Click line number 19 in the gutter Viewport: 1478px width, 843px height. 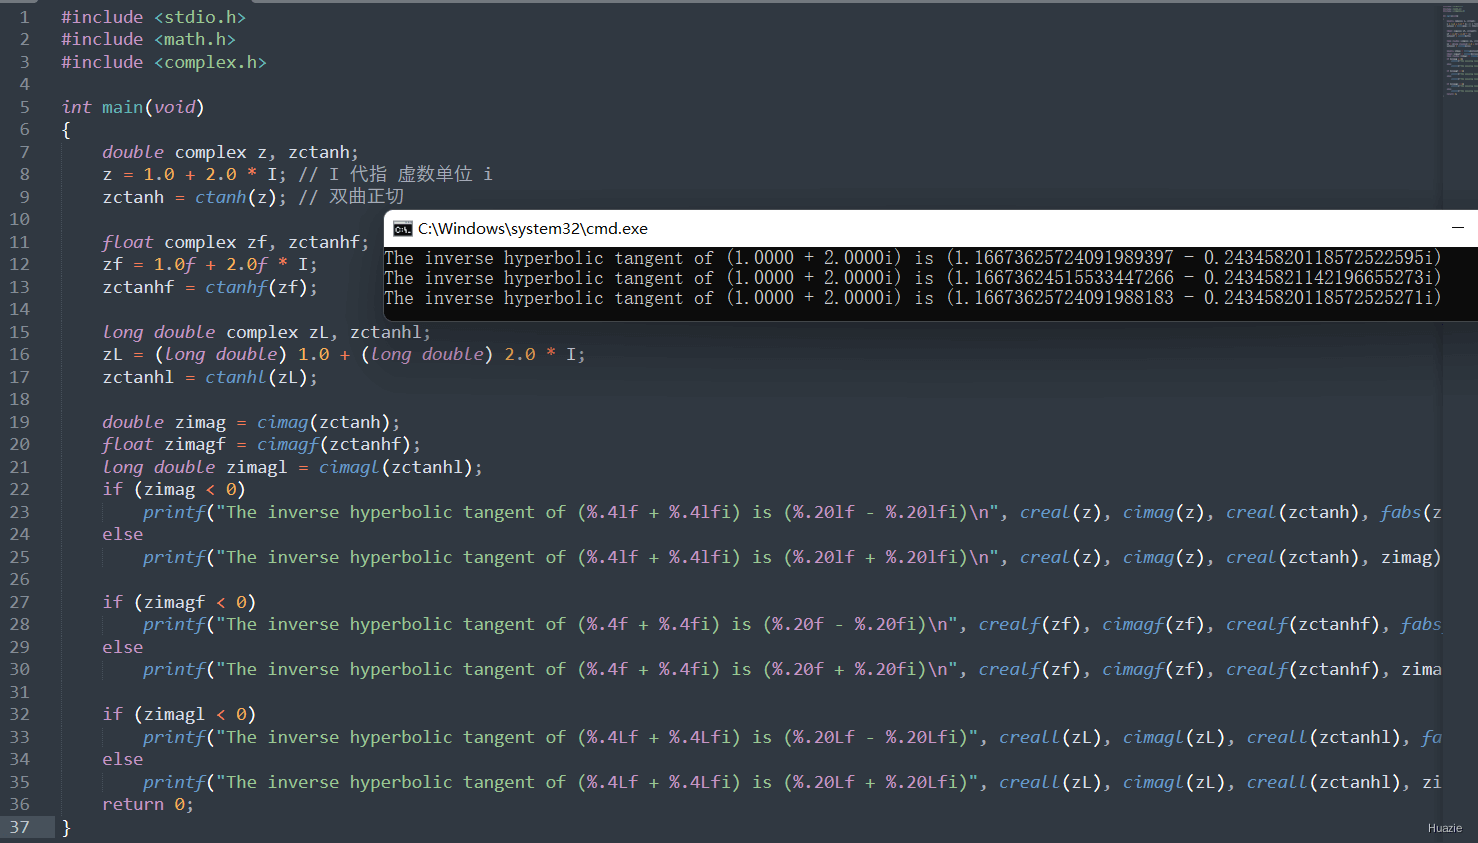pos(20,422)
